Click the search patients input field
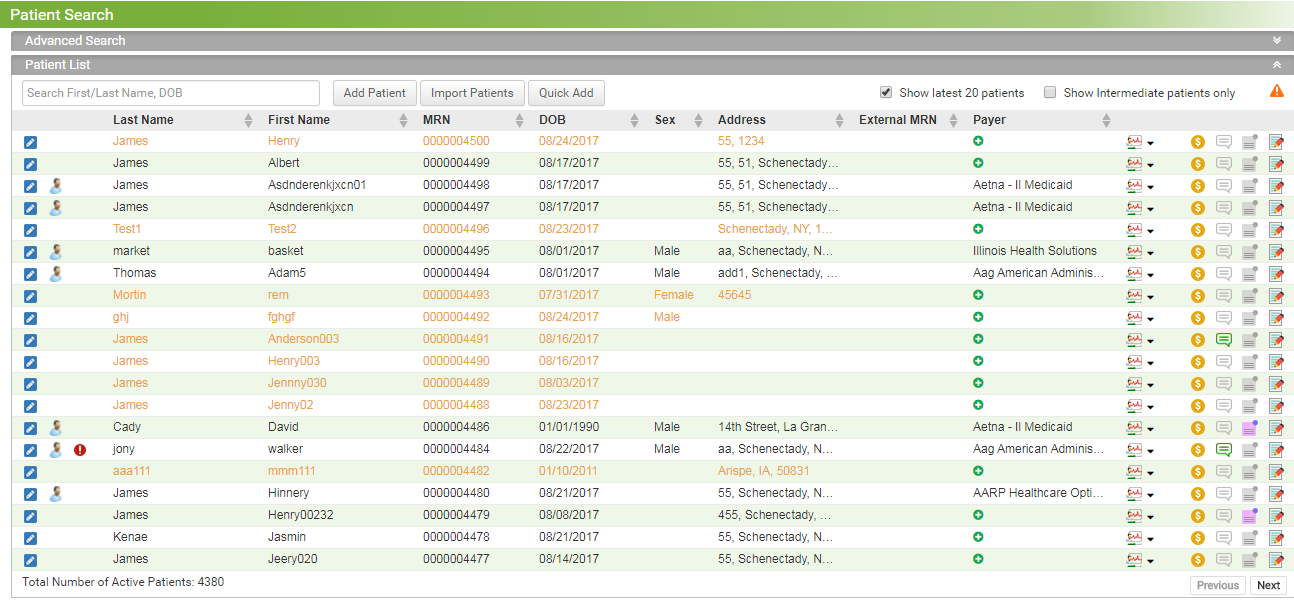The width and height of the screenshot is (1294, 602). click(170, 92)
